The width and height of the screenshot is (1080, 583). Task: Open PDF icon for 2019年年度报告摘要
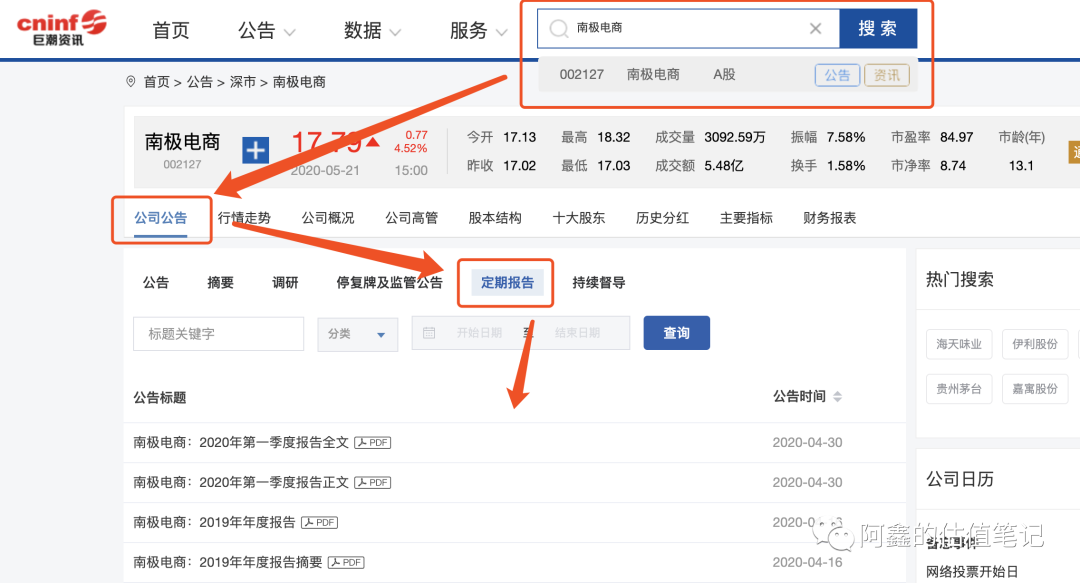tap(346, 562)
